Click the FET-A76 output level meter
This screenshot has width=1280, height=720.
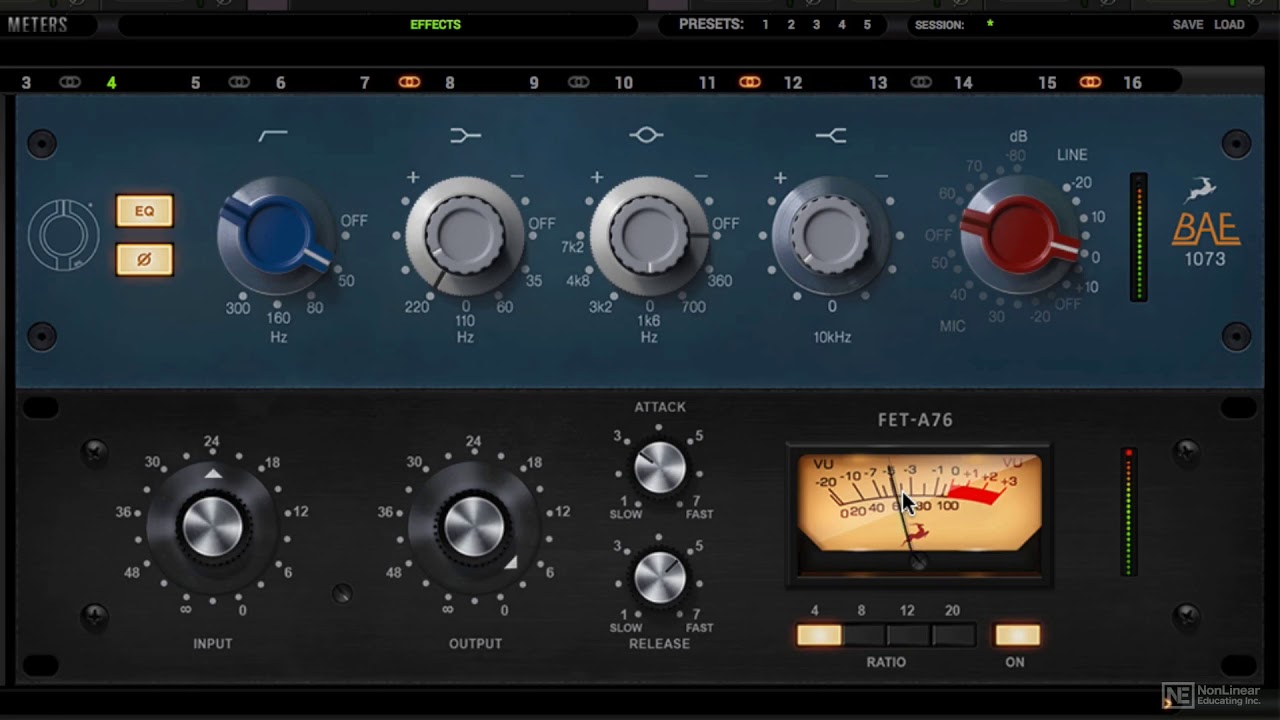[1129, 512]
